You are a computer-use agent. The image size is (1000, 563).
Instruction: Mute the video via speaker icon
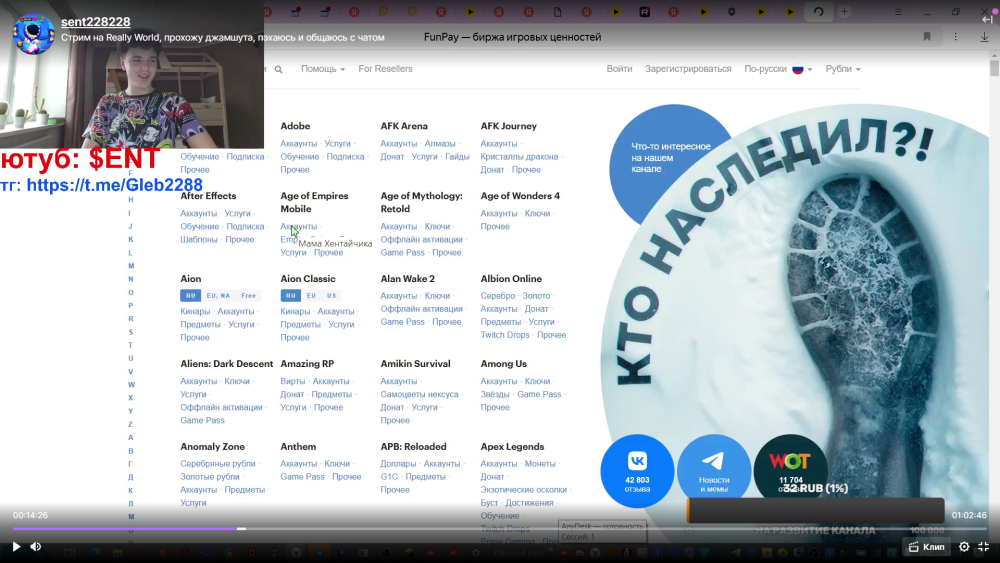click(x=36, y=546)
